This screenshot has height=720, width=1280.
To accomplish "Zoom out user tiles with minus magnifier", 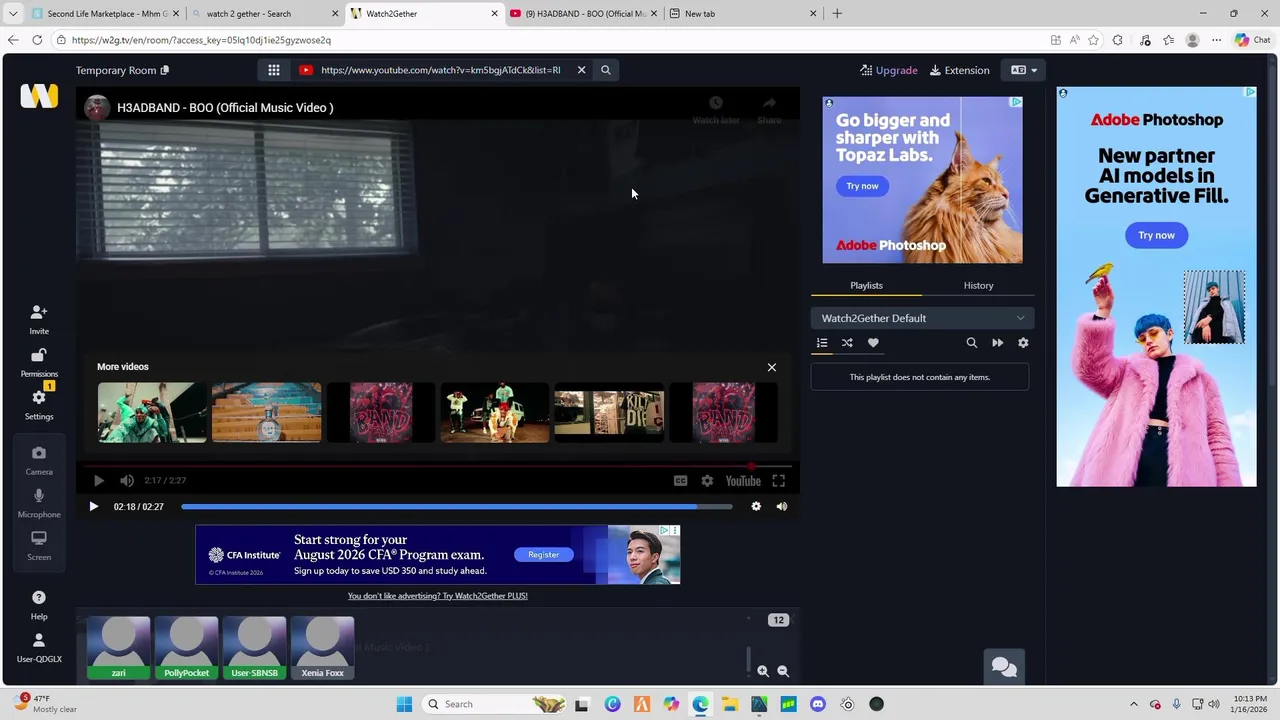I will 783,672.
